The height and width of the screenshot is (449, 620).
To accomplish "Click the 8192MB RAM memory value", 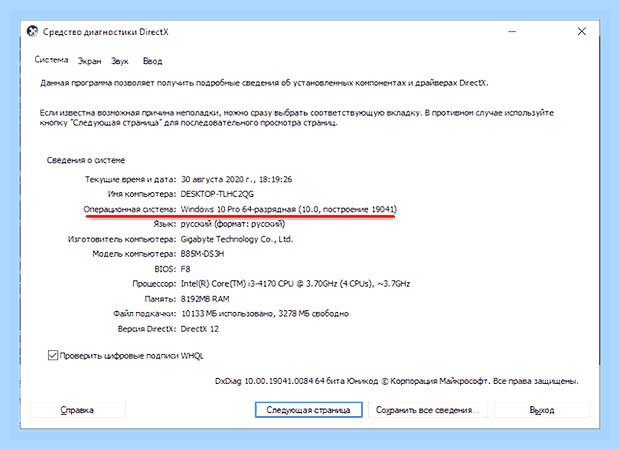I will click(x=205, y=299).
